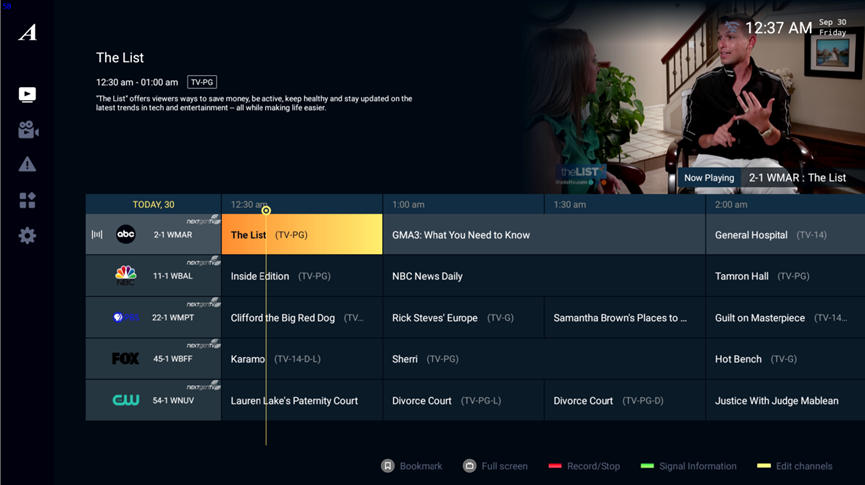865x485 pixels.
Task: Click the Signal Information label
Action: 698,466
